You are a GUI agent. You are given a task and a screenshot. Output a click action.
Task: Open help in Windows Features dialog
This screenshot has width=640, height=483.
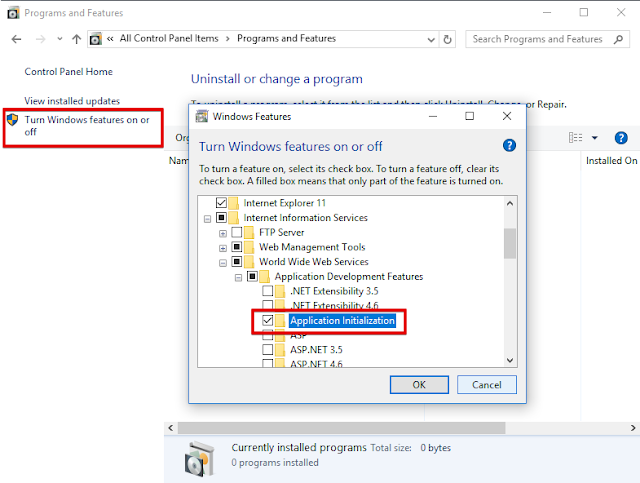pyautogui.click(x=509, y=145)
